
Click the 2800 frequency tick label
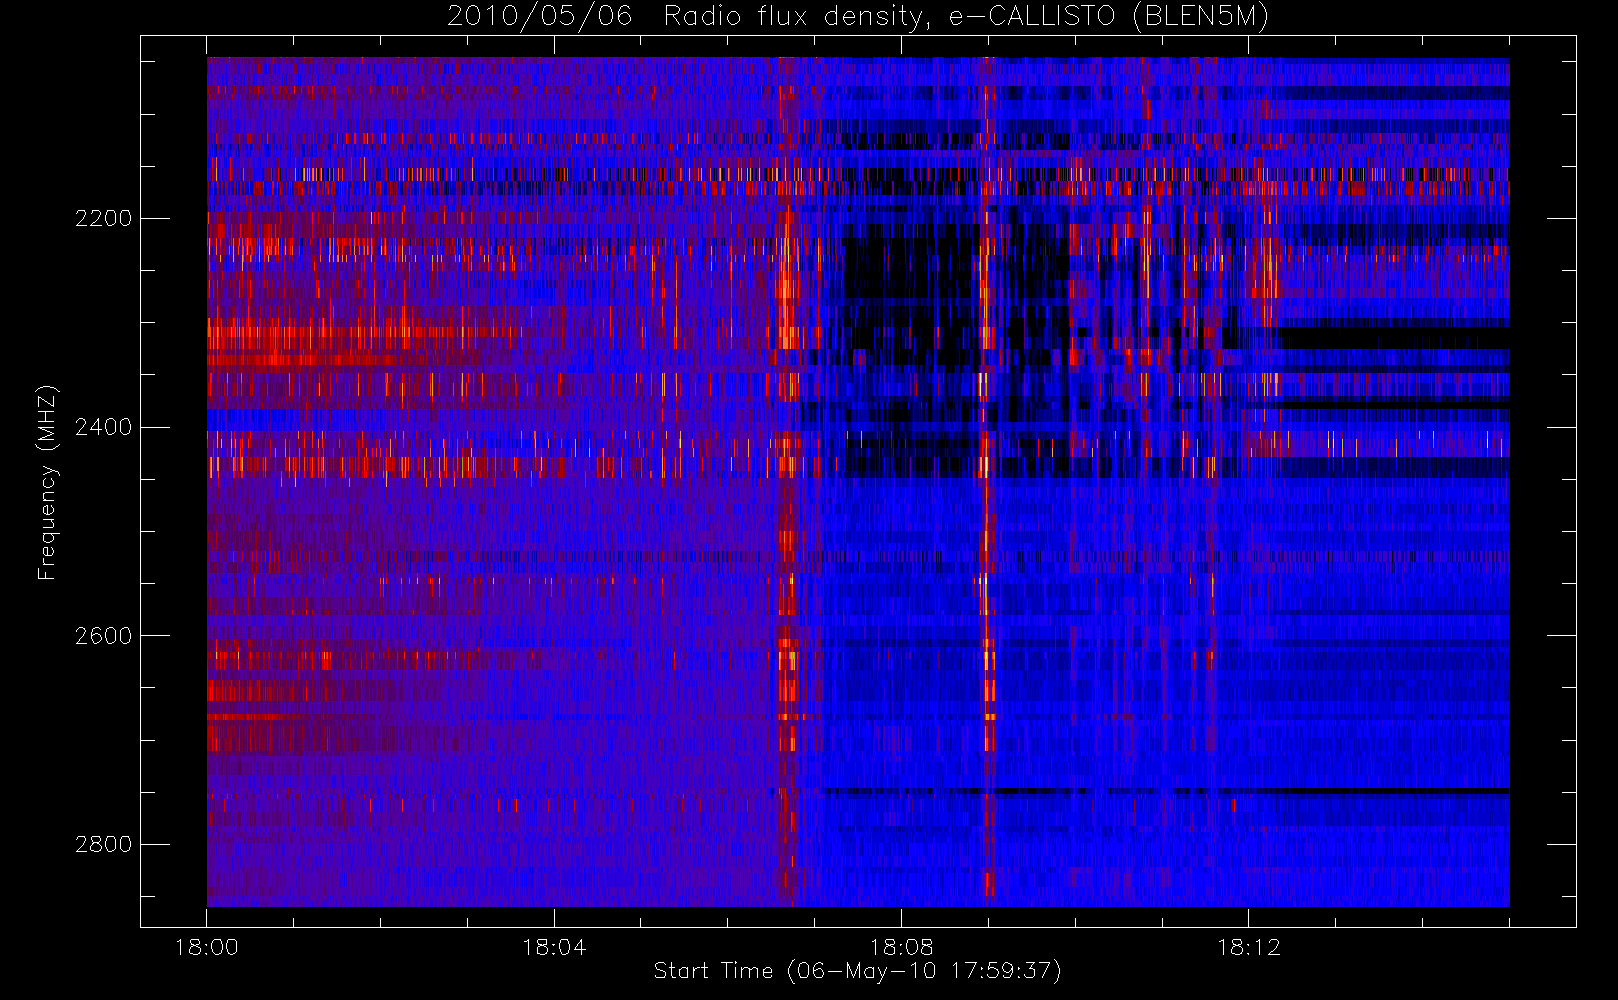103,844
